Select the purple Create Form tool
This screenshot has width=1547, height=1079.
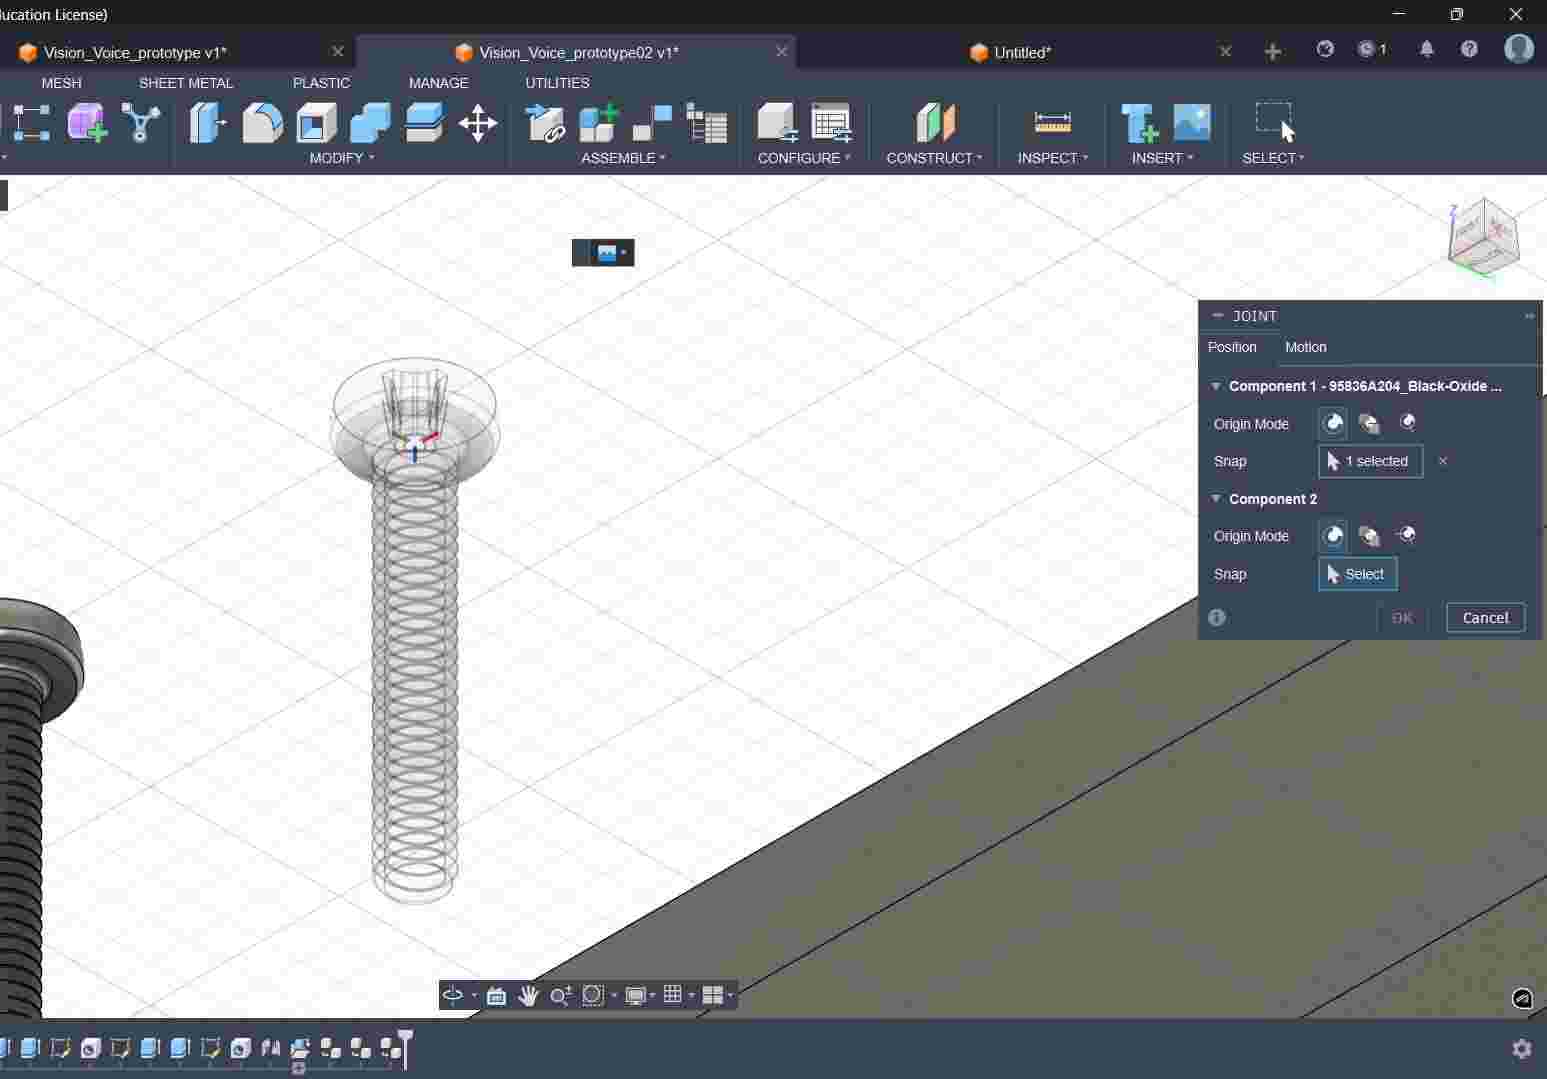point(87,123)
